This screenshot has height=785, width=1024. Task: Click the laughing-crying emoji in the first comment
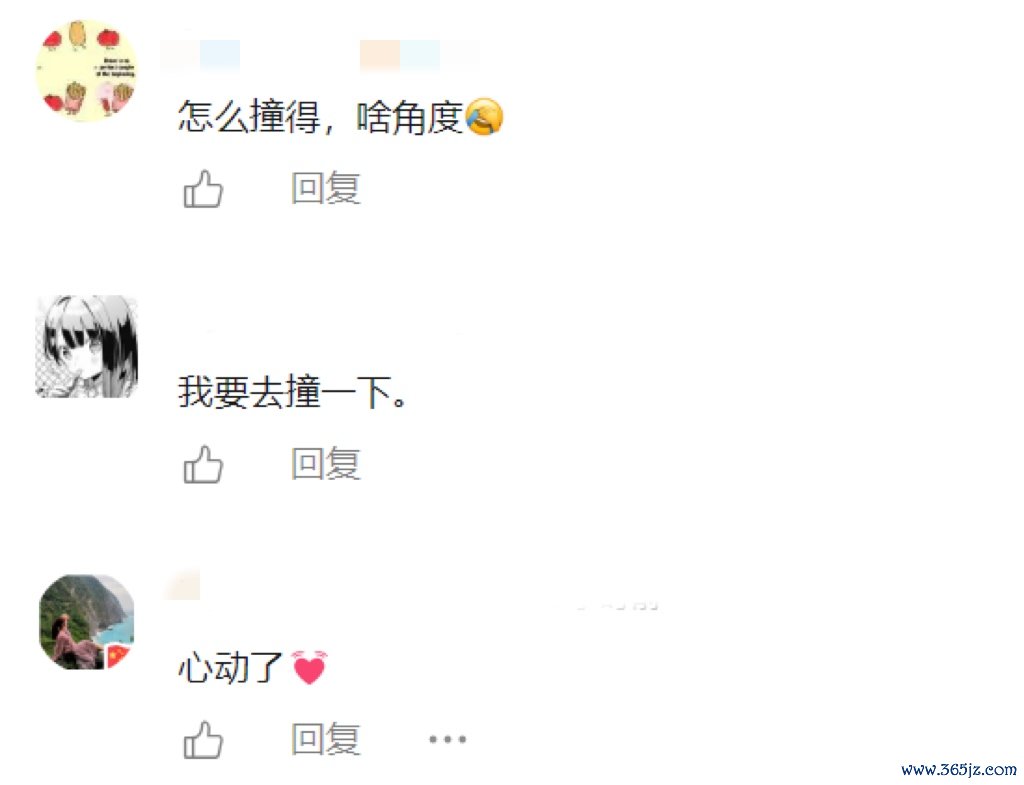tap(485, 117)
